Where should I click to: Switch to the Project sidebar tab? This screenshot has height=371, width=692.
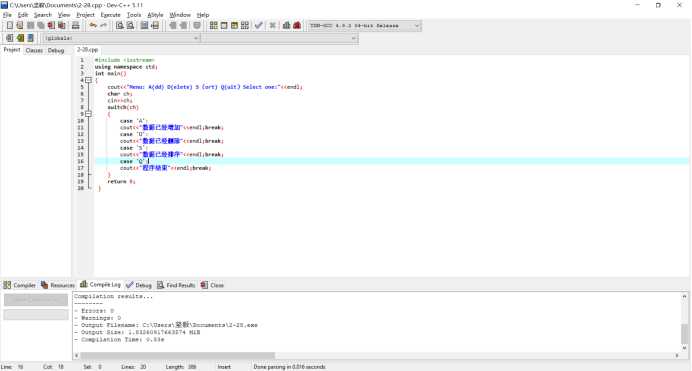pos(12,50)
